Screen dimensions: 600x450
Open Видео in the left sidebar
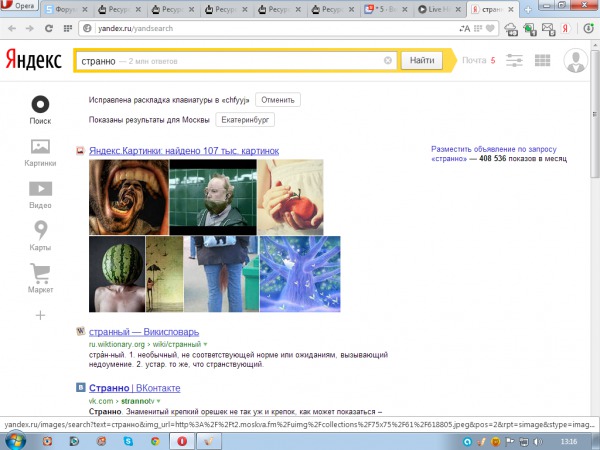pos(40,195)
